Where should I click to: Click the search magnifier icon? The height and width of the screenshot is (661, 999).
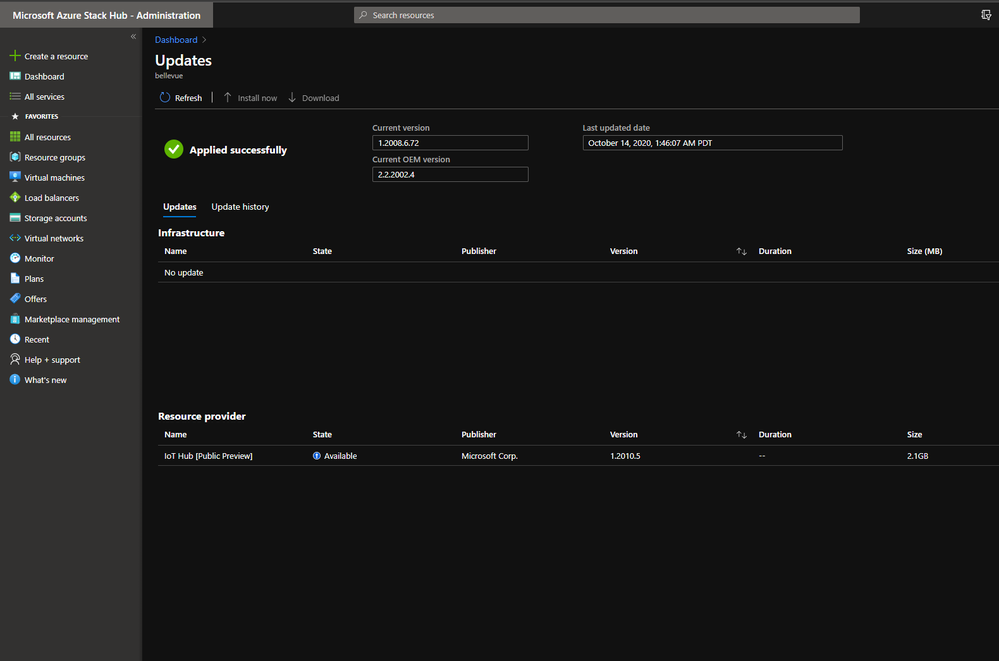point(363,15)
